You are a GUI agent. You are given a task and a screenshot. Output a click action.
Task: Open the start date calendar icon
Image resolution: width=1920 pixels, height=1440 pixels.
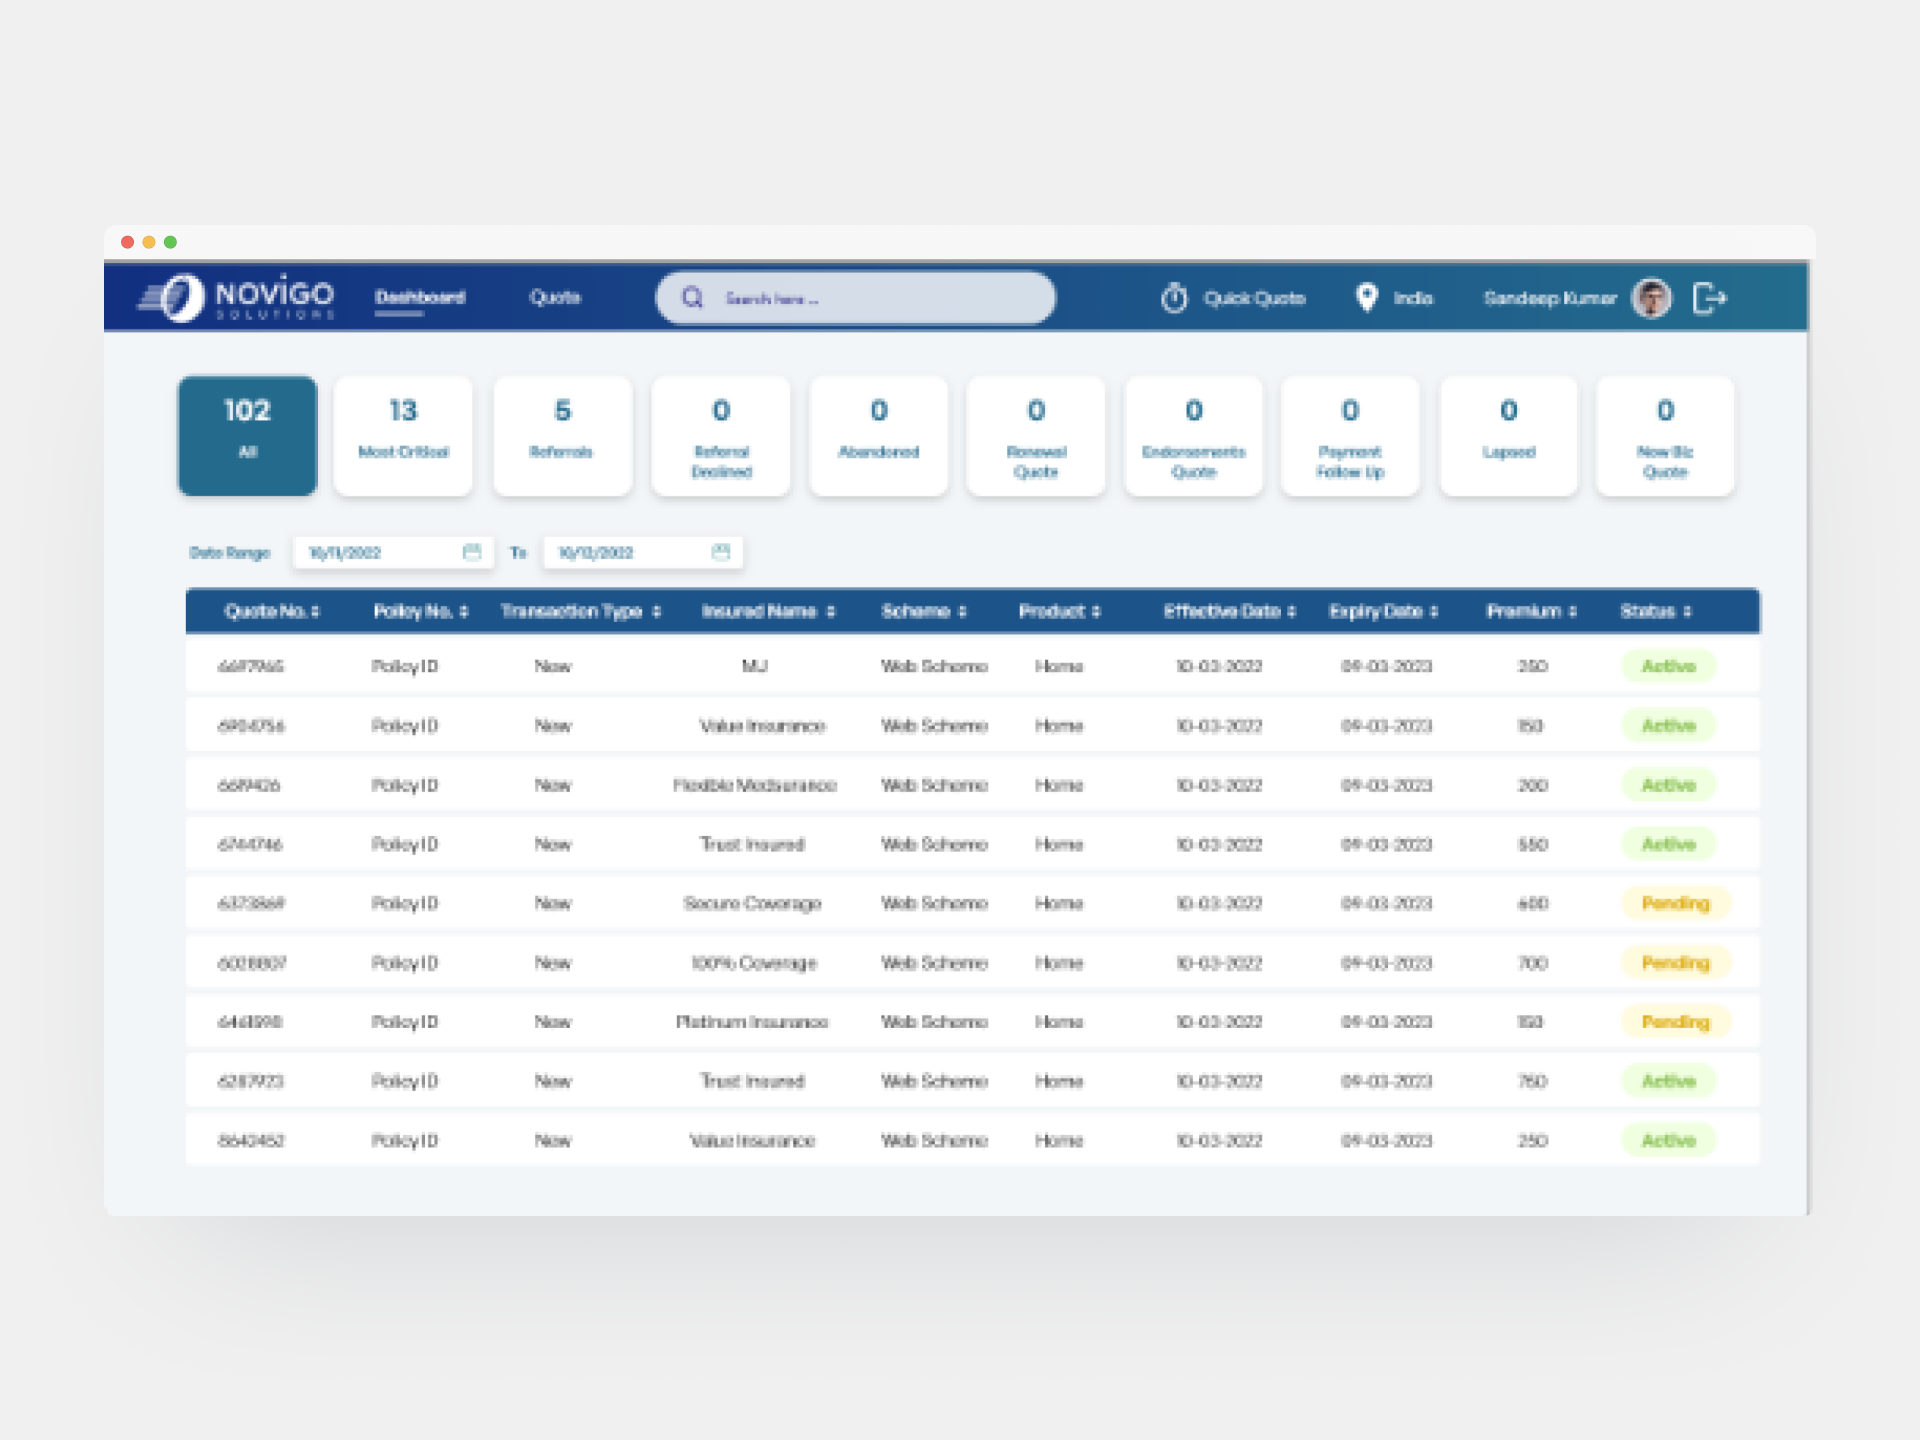click(x=472, y=551)
